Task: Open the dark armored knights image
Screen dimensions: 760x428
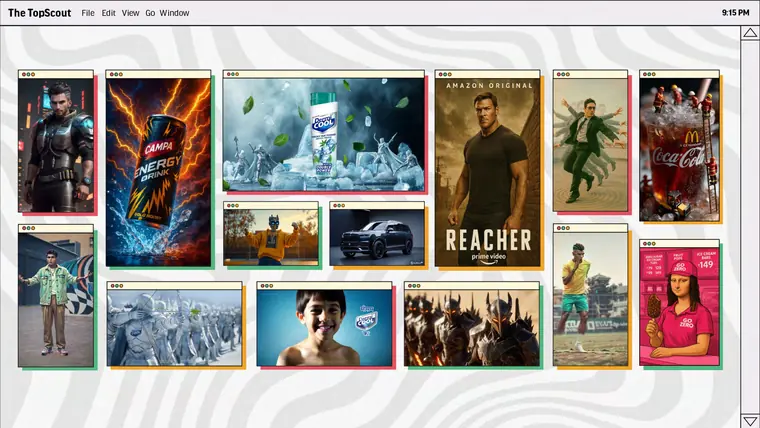Action: [x=472, y=328]
